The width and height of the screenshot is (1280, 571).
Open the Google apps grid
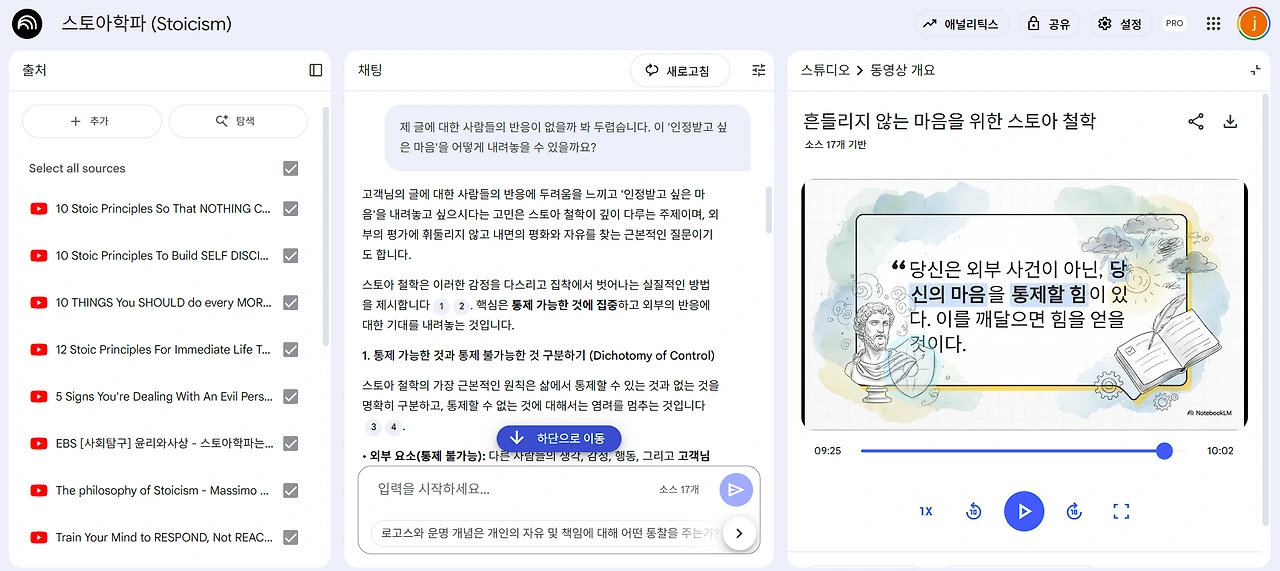pyautogui.click(x=1213, y=23)
